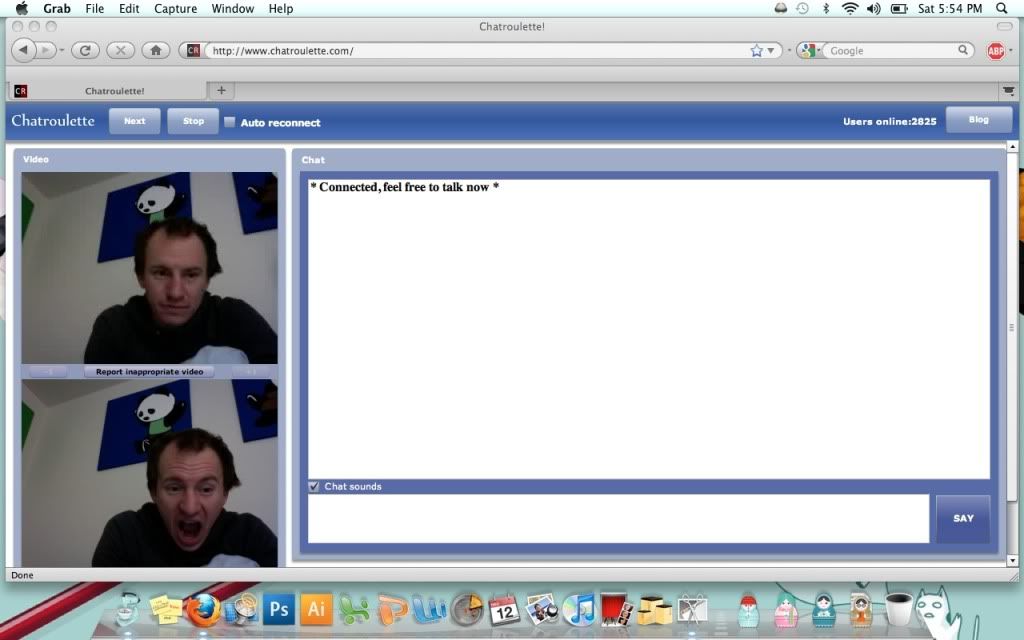This screenshot has height=640, width=1024.
Task: Click the page scrollbar down arrow
Action: [x=1012, y=560]
